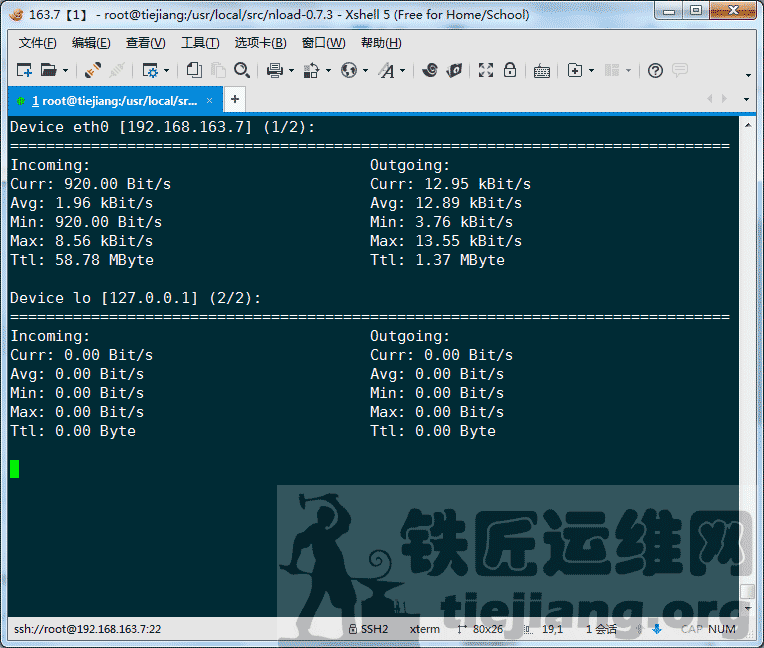Expand the file transfer dropdown arrow
This screenshot has height=648, width=764.
click(328, 71)
